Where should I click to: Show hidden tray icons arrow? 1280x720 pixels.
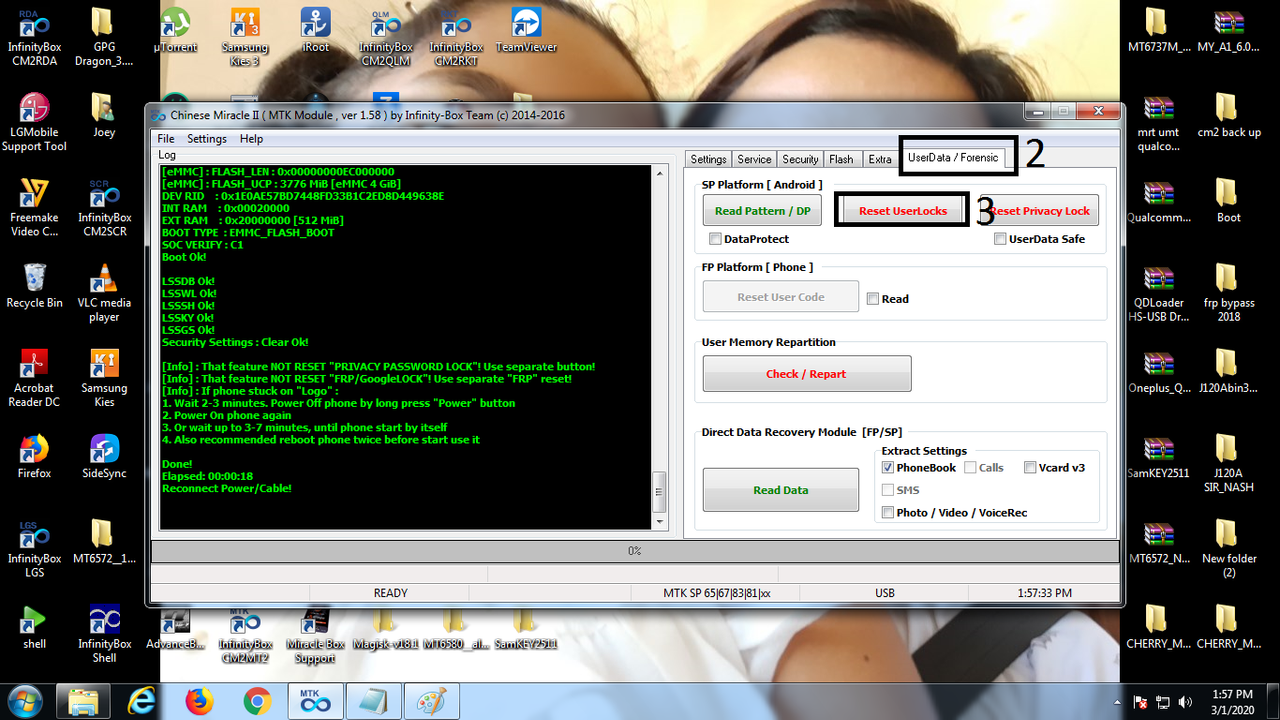point(1120,702)
